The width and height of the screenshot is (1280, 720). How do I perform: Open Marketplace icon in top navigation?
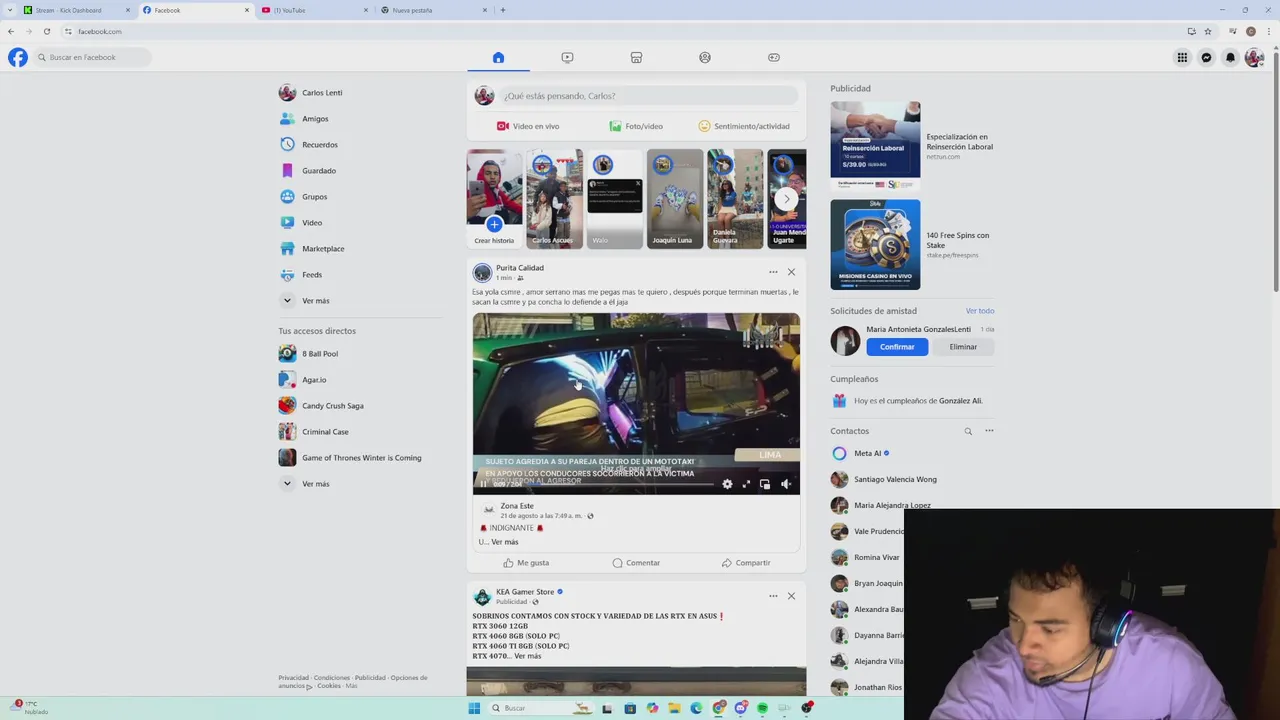click(636, 57)
